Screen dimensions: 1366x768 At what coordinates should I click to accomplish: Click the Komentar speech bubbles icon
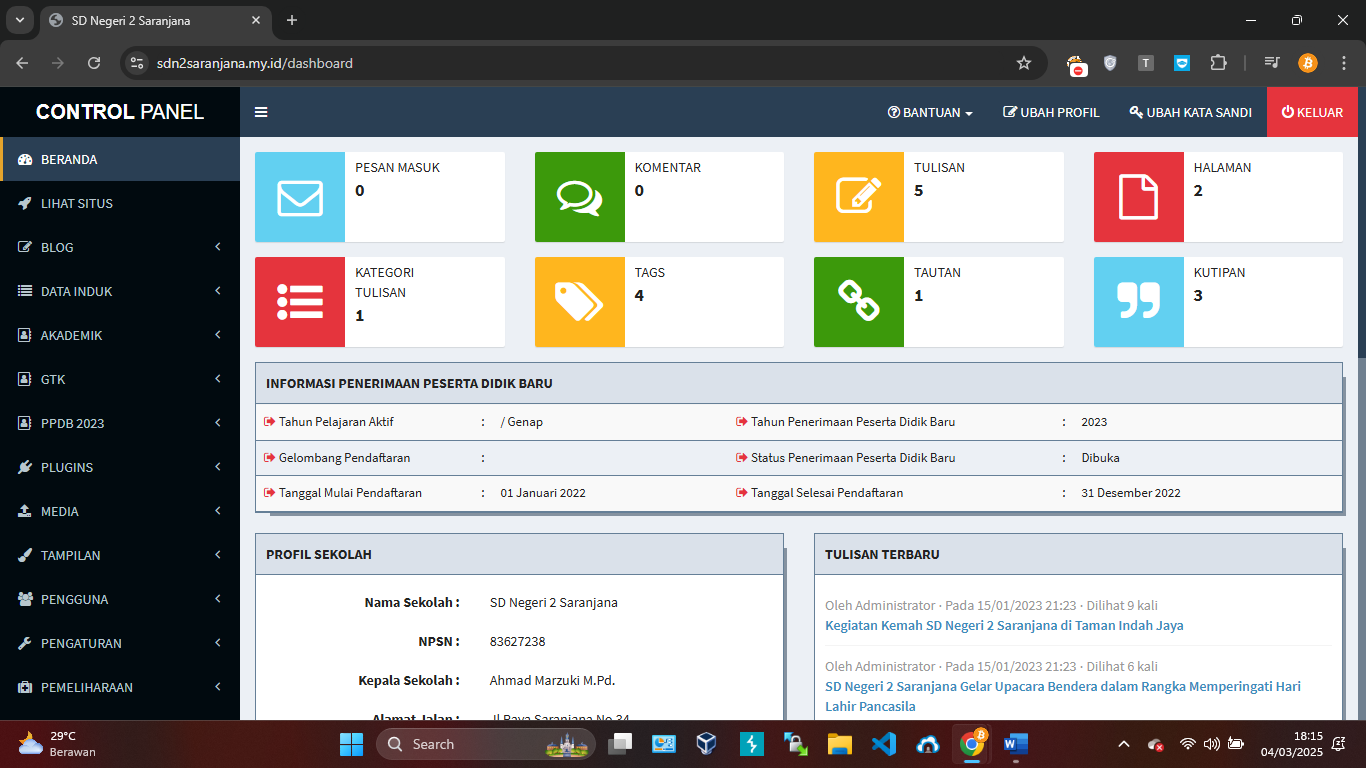point(580,197)
